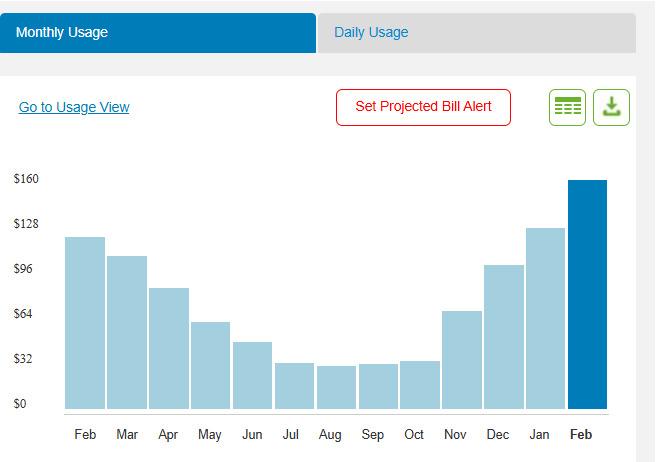Image resolution: width=657 pixels, height=462 pixels.
Task: Click the Nov usage bar
Action: pyautogui.click(x=462, y=360)
